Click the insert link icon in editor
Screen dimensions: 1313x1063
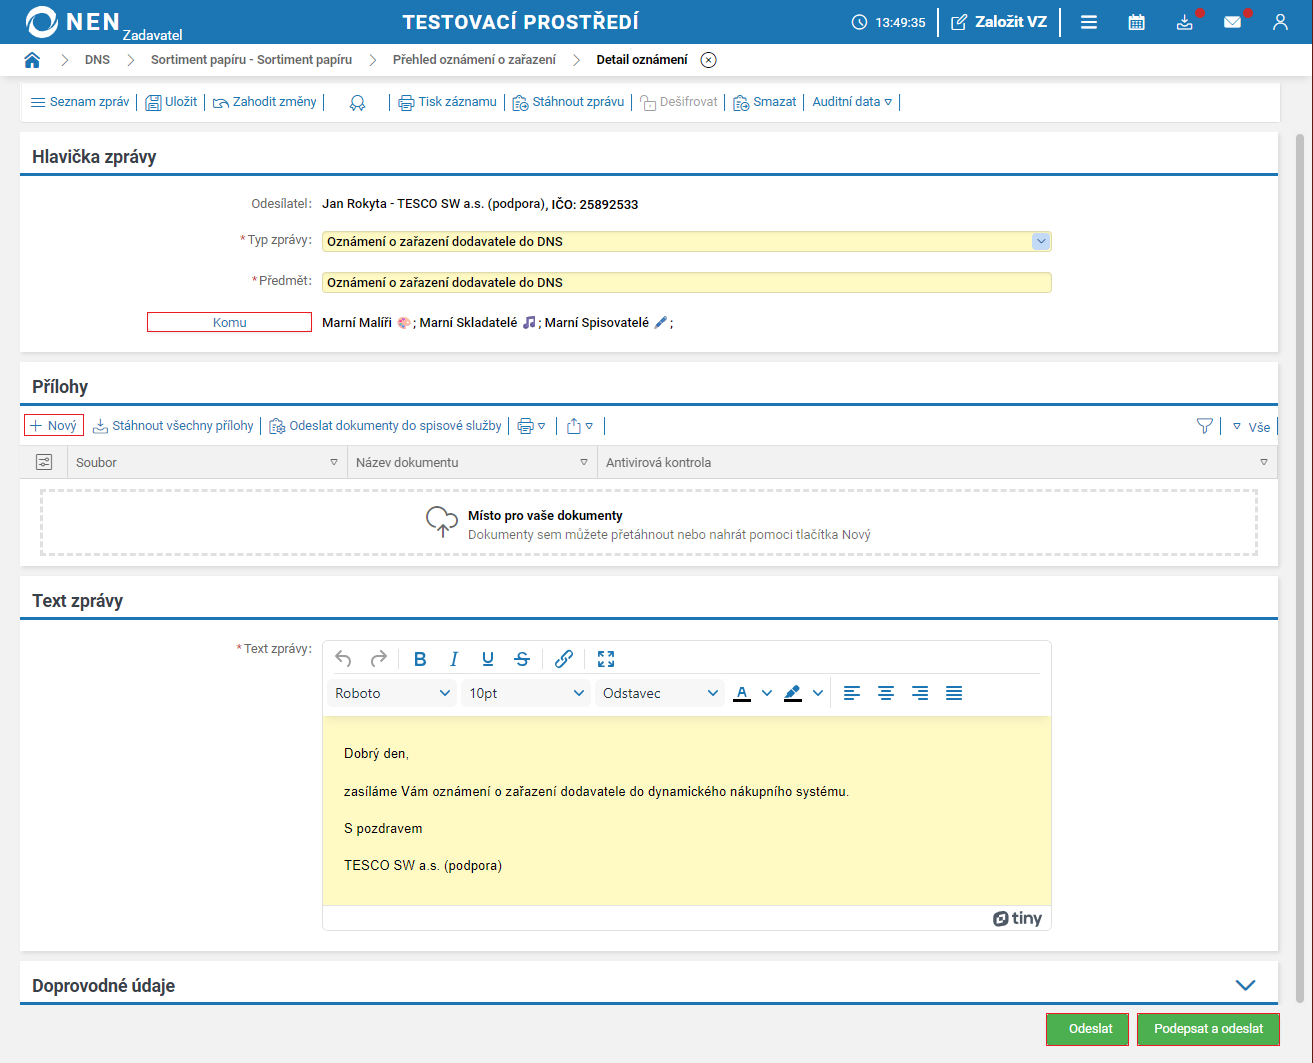click(564, 659)
